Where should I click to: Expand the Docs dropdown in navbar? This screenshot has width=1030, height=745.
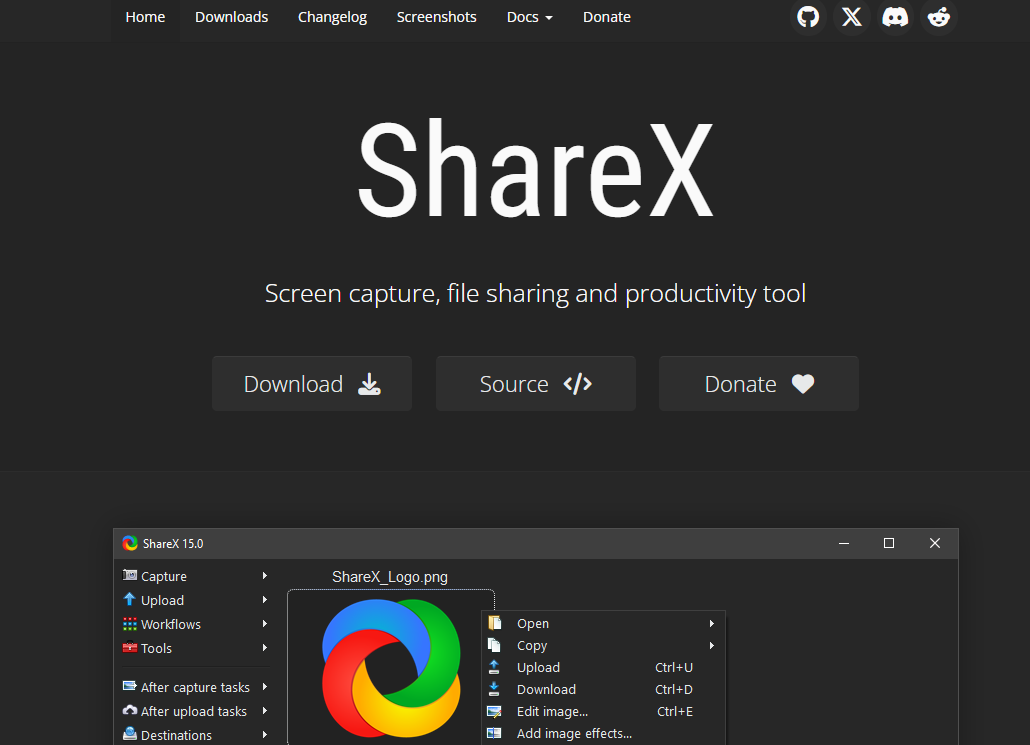pyautogui.click(x=529, y=17)
